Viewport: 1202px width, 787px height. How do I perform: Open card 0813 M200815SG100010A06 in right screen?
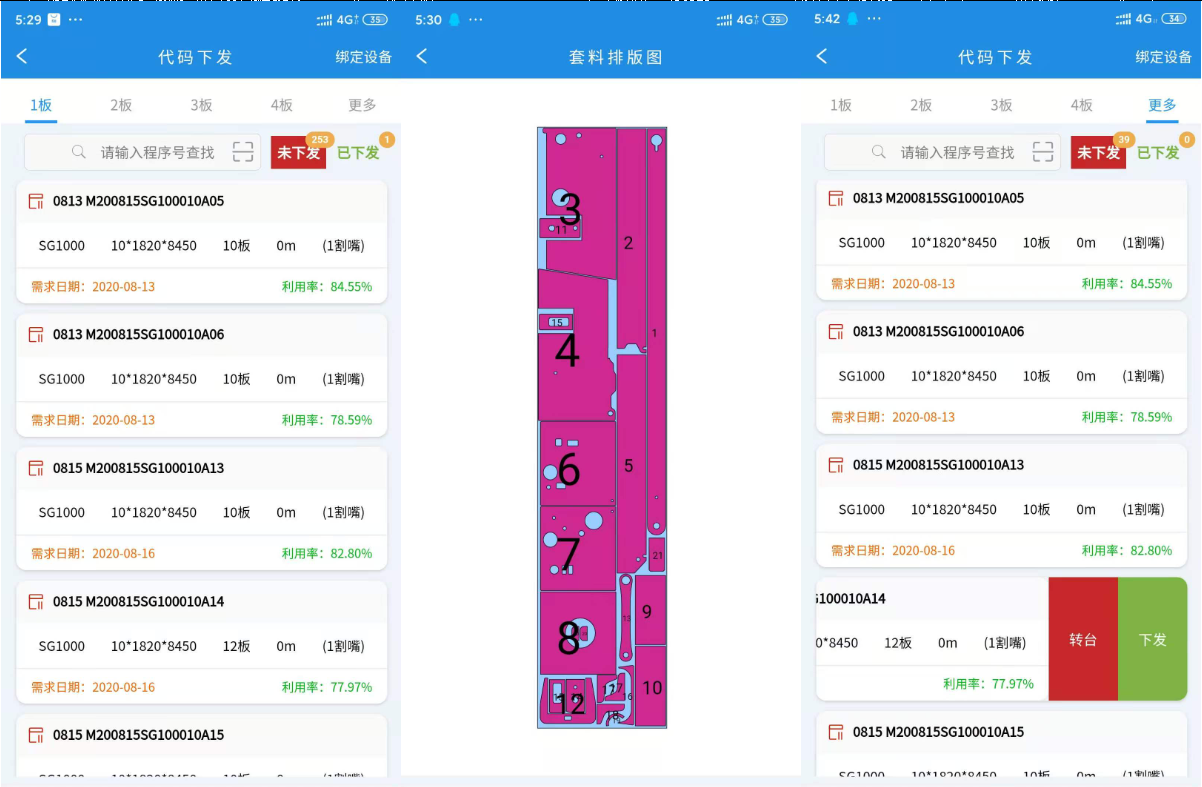tap(1001, 372)
